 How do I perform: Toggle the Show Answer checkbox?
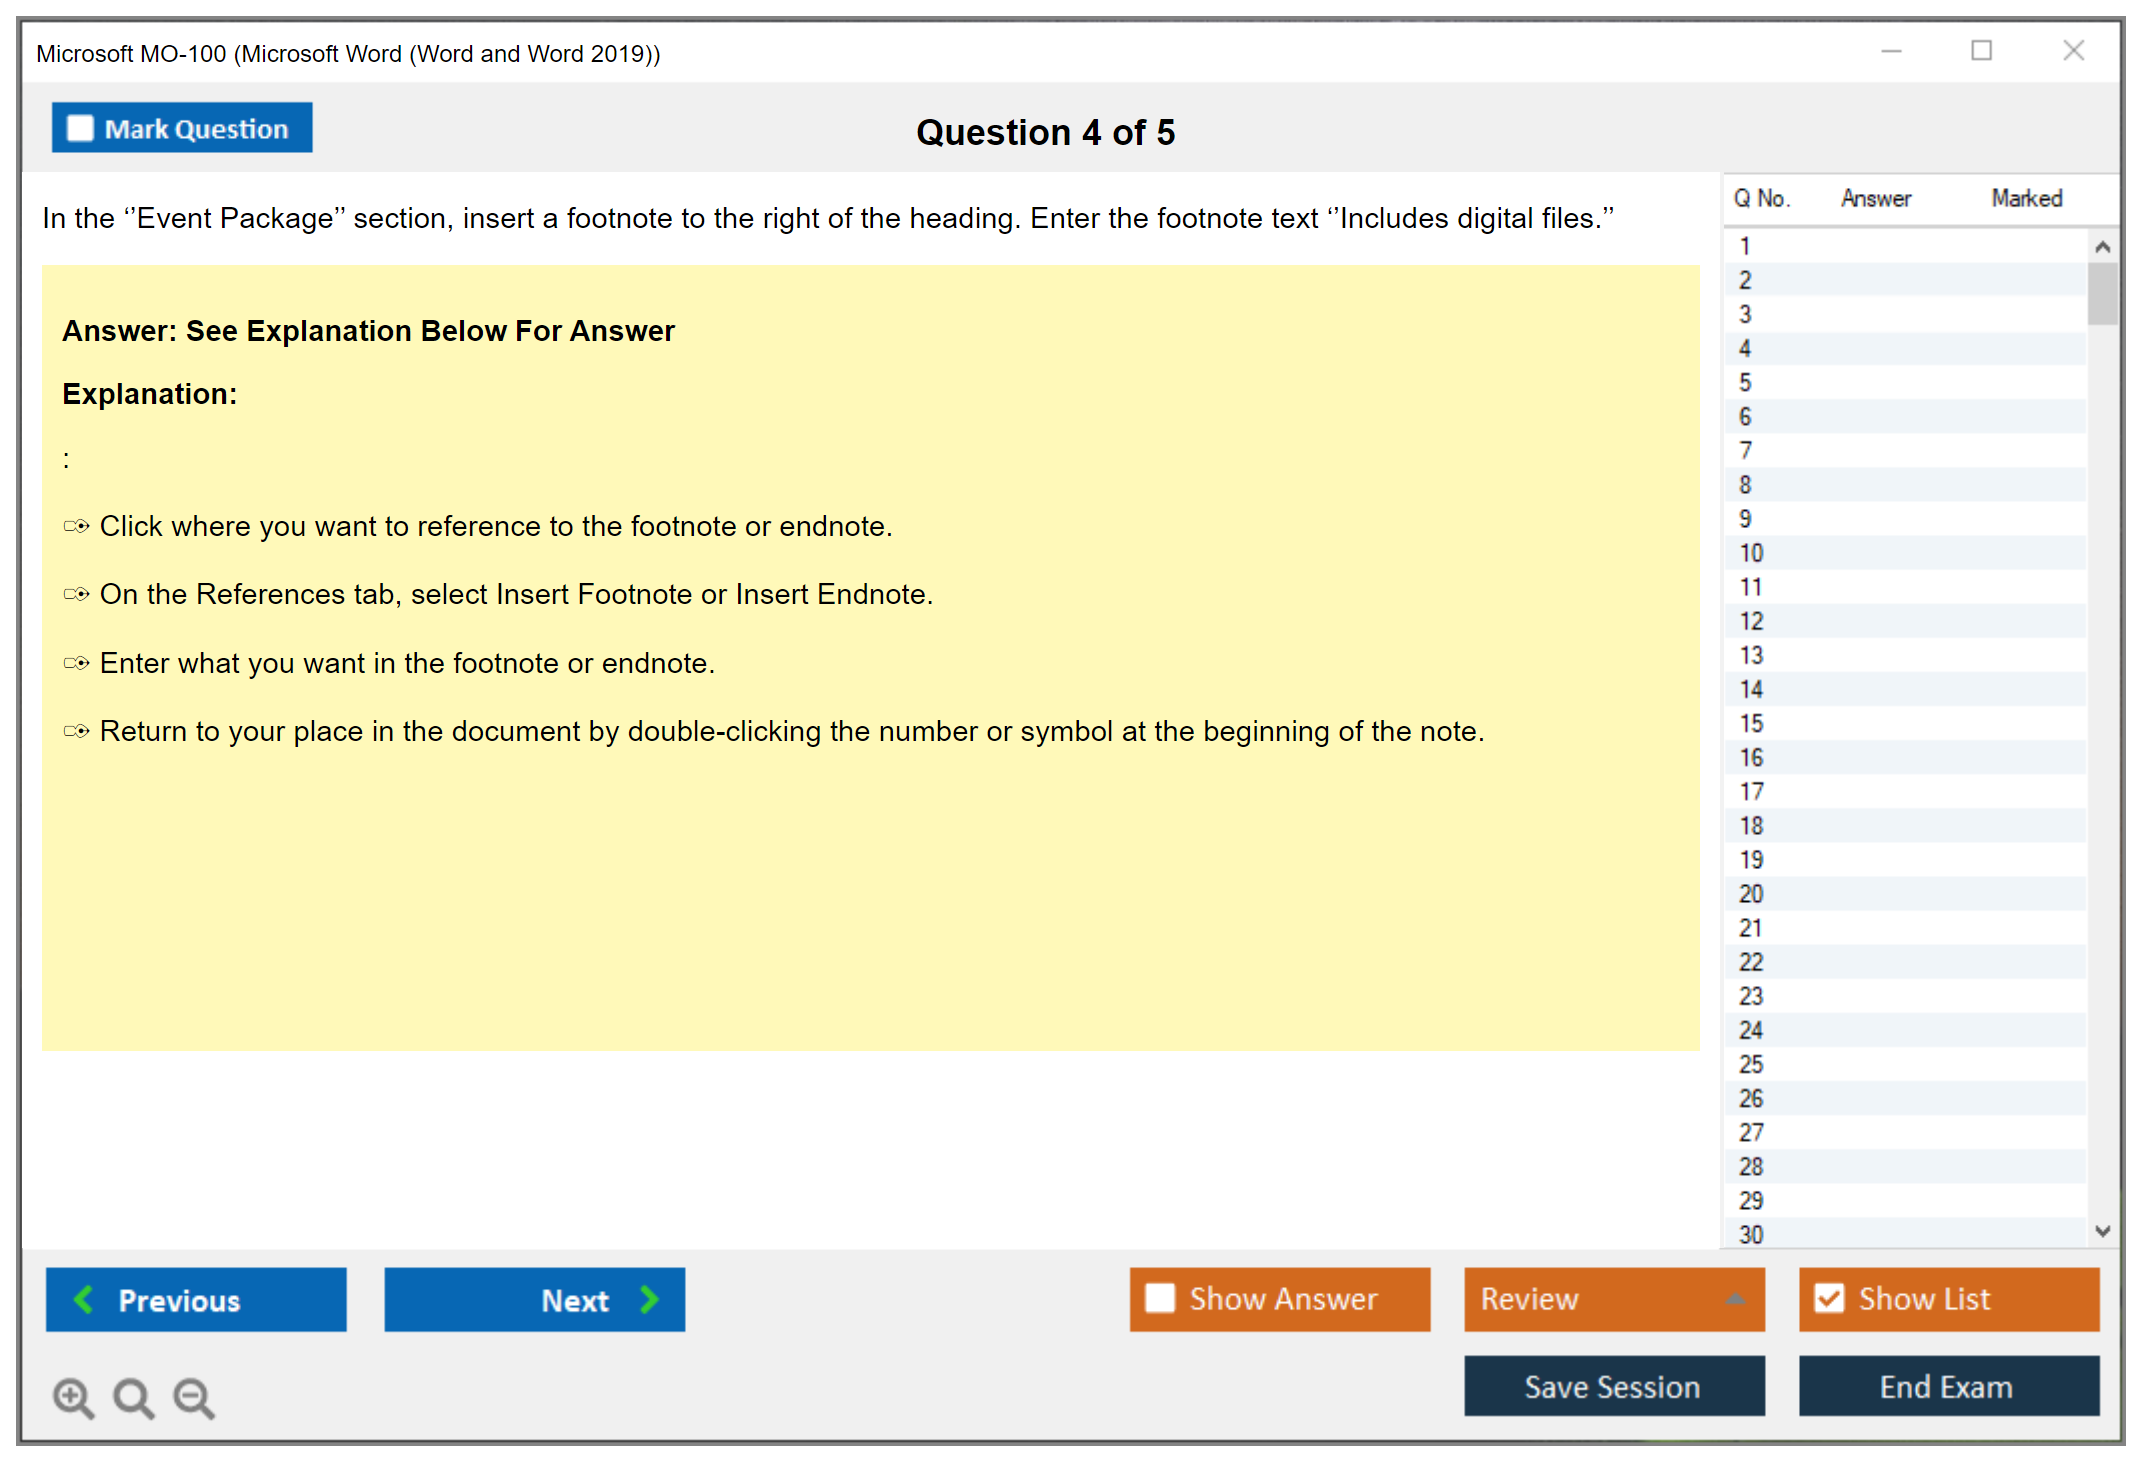1160,1298
